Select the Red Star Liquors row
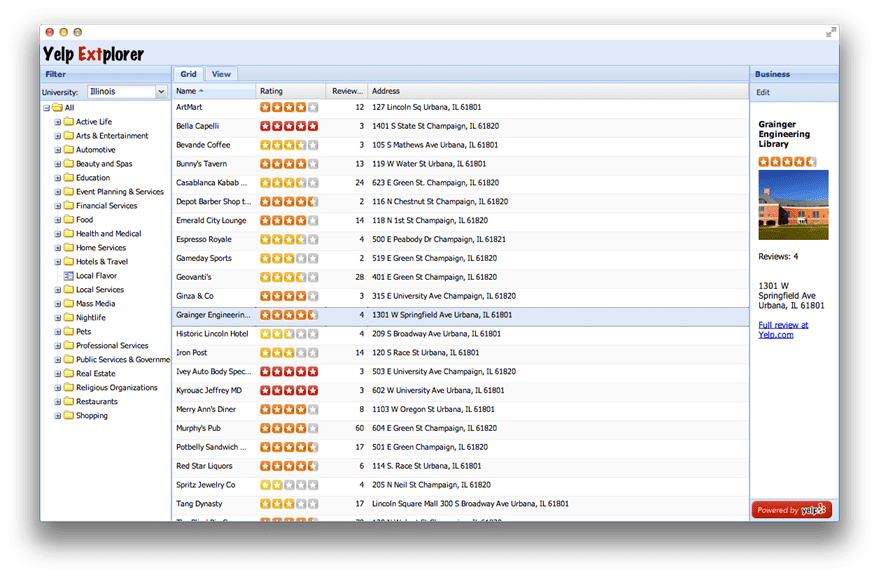 (460, 466)
